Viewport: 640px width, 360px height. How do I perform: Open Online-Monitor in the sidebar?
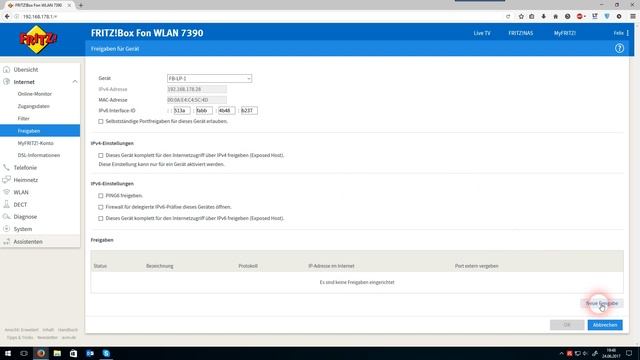(35, 94)
